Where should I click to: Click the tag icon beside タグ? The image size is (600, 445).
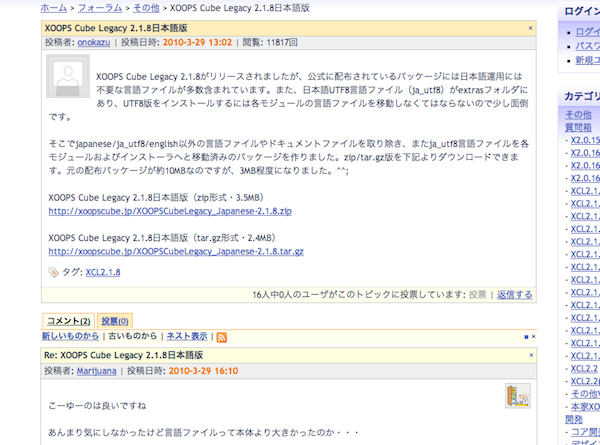pos(54,272)
